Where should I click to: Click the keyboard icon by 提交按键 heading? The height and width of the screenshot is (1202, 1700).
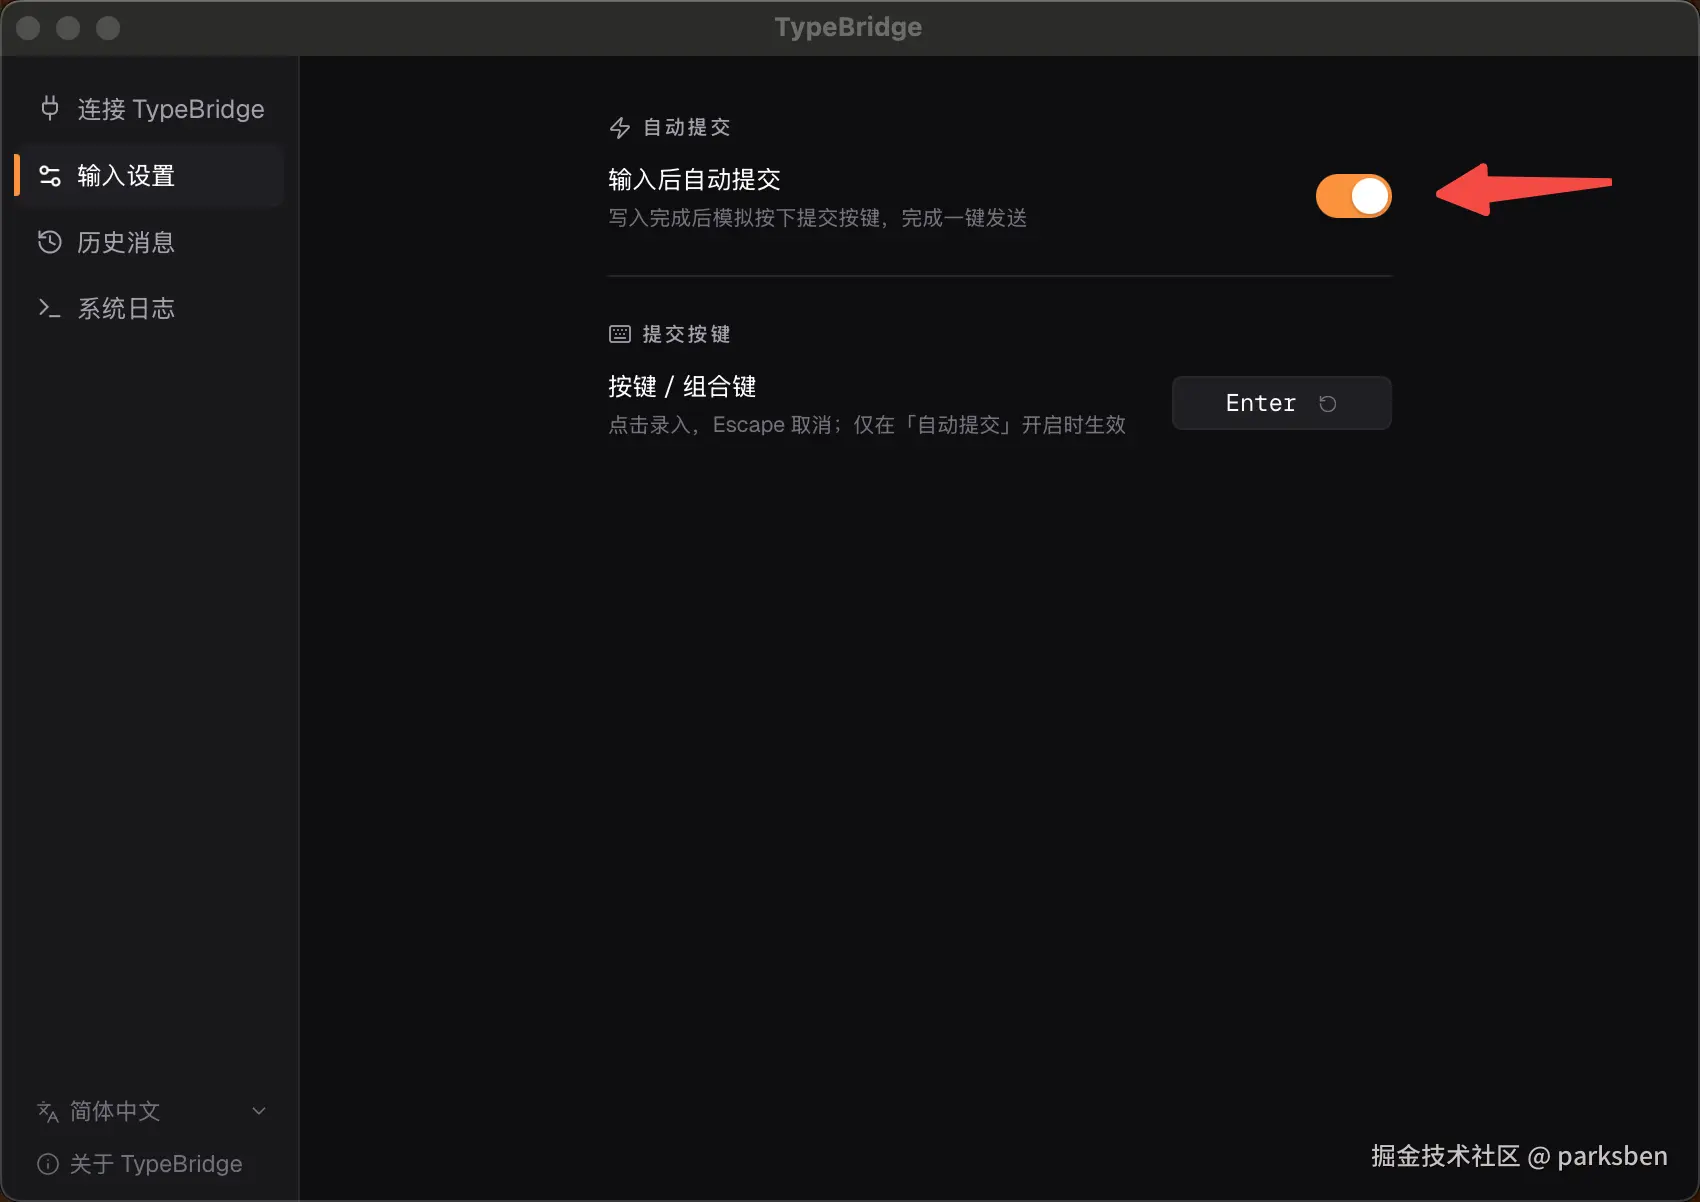620,334
